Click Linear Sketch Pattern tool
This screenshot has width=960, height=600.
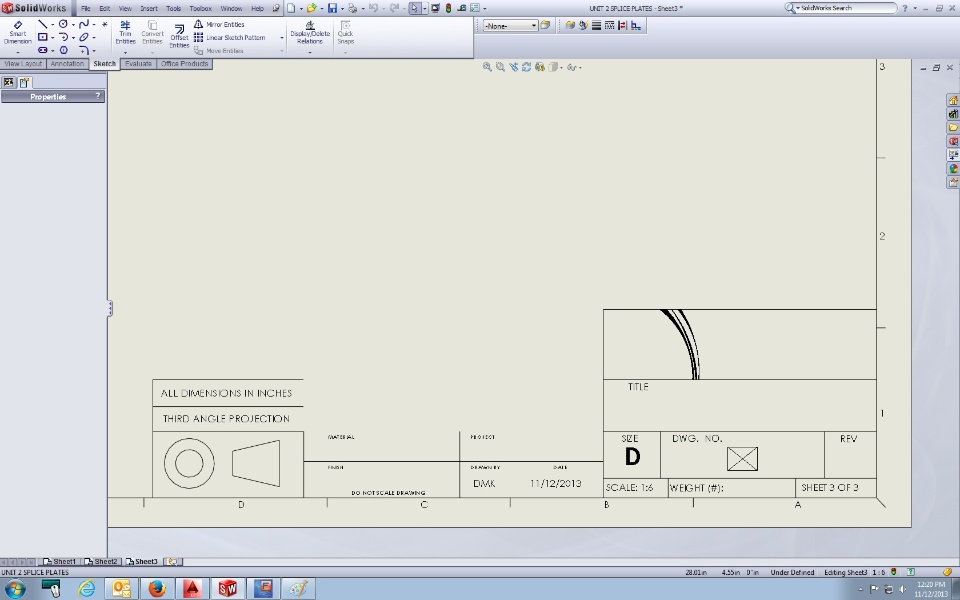230,37
